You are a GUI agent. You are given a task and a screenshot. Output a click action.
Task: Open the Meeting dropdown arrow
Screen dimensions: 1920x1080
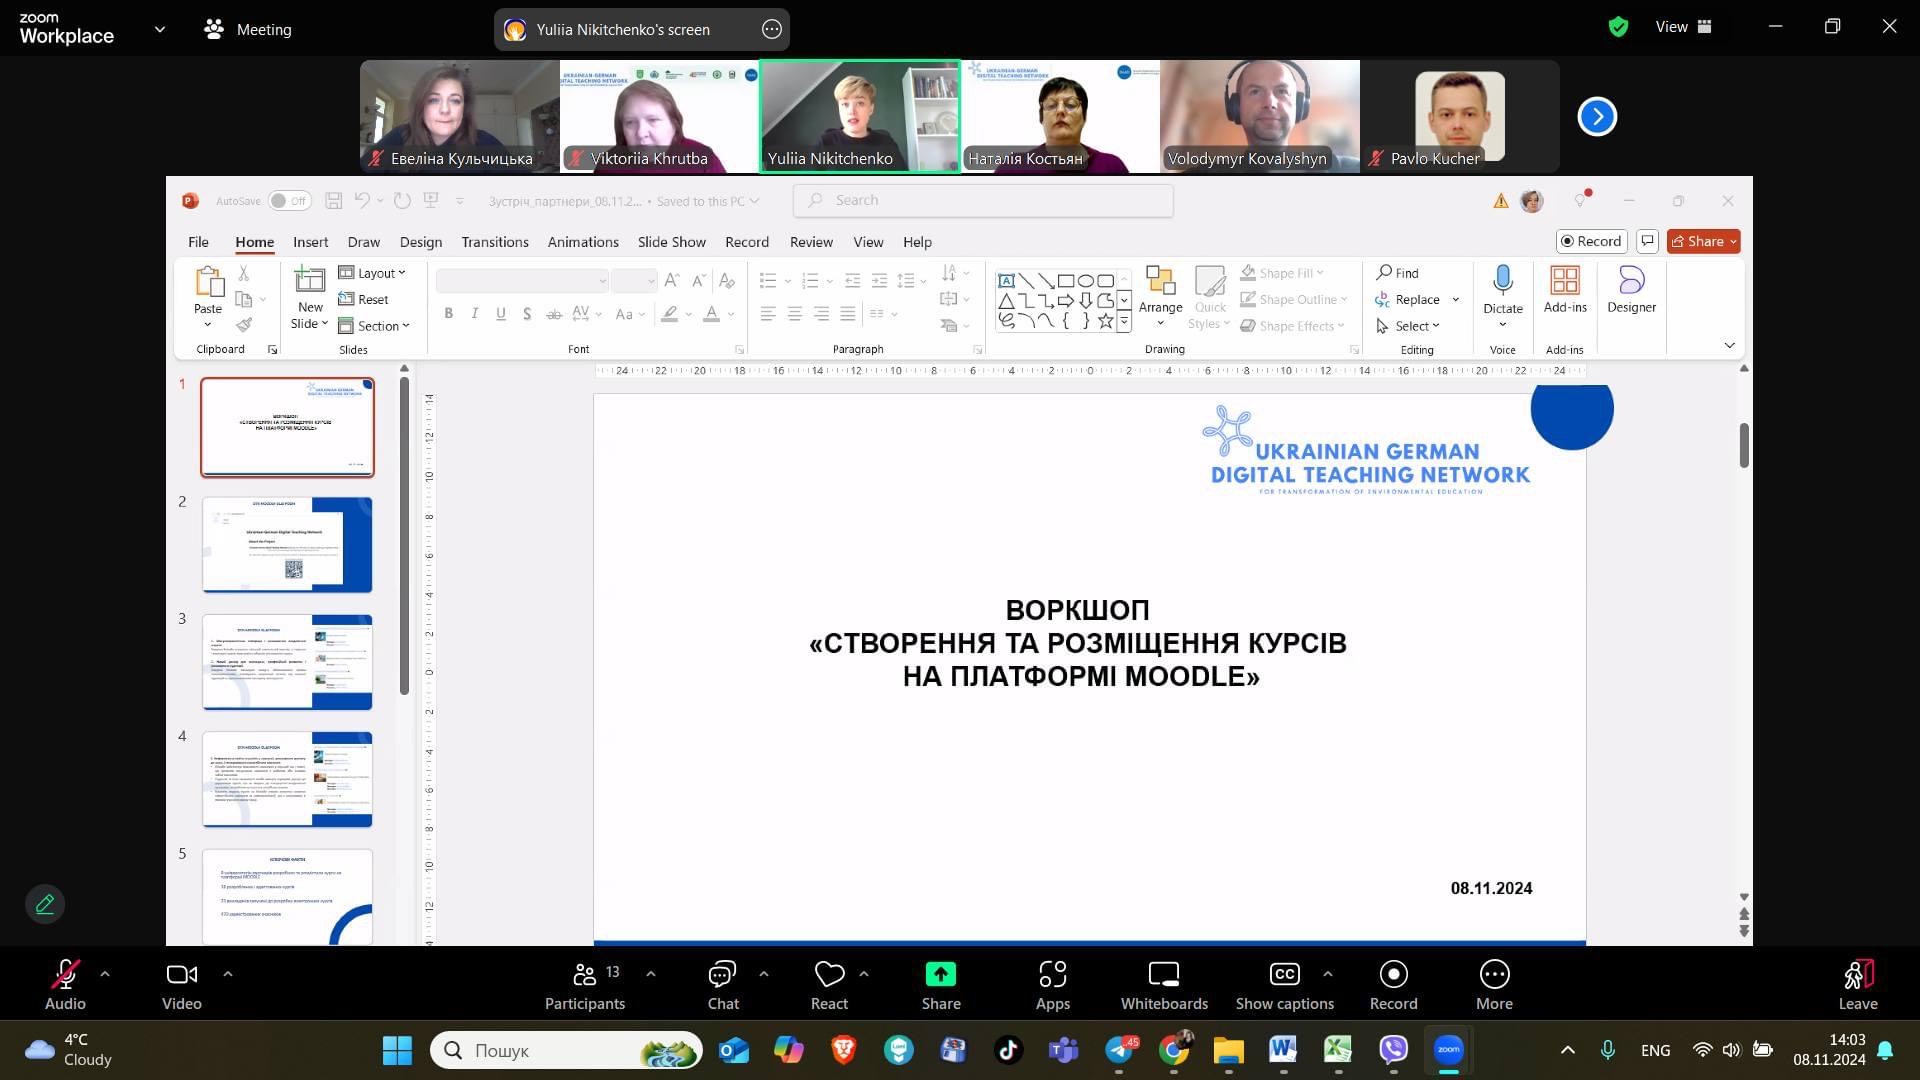coord(160,29)
